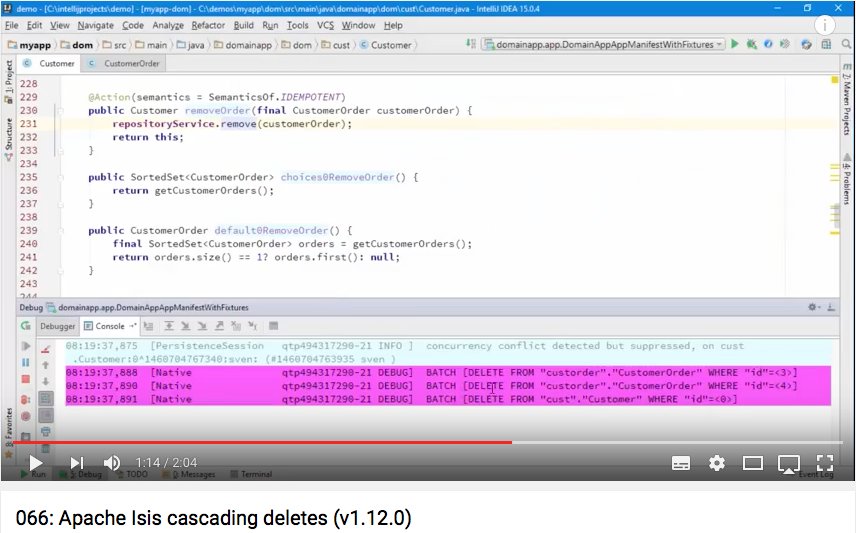The height and width of the screenshot is (533, 856).
Task: Resume program in the Debug panel
Action: tap(25, 346)
